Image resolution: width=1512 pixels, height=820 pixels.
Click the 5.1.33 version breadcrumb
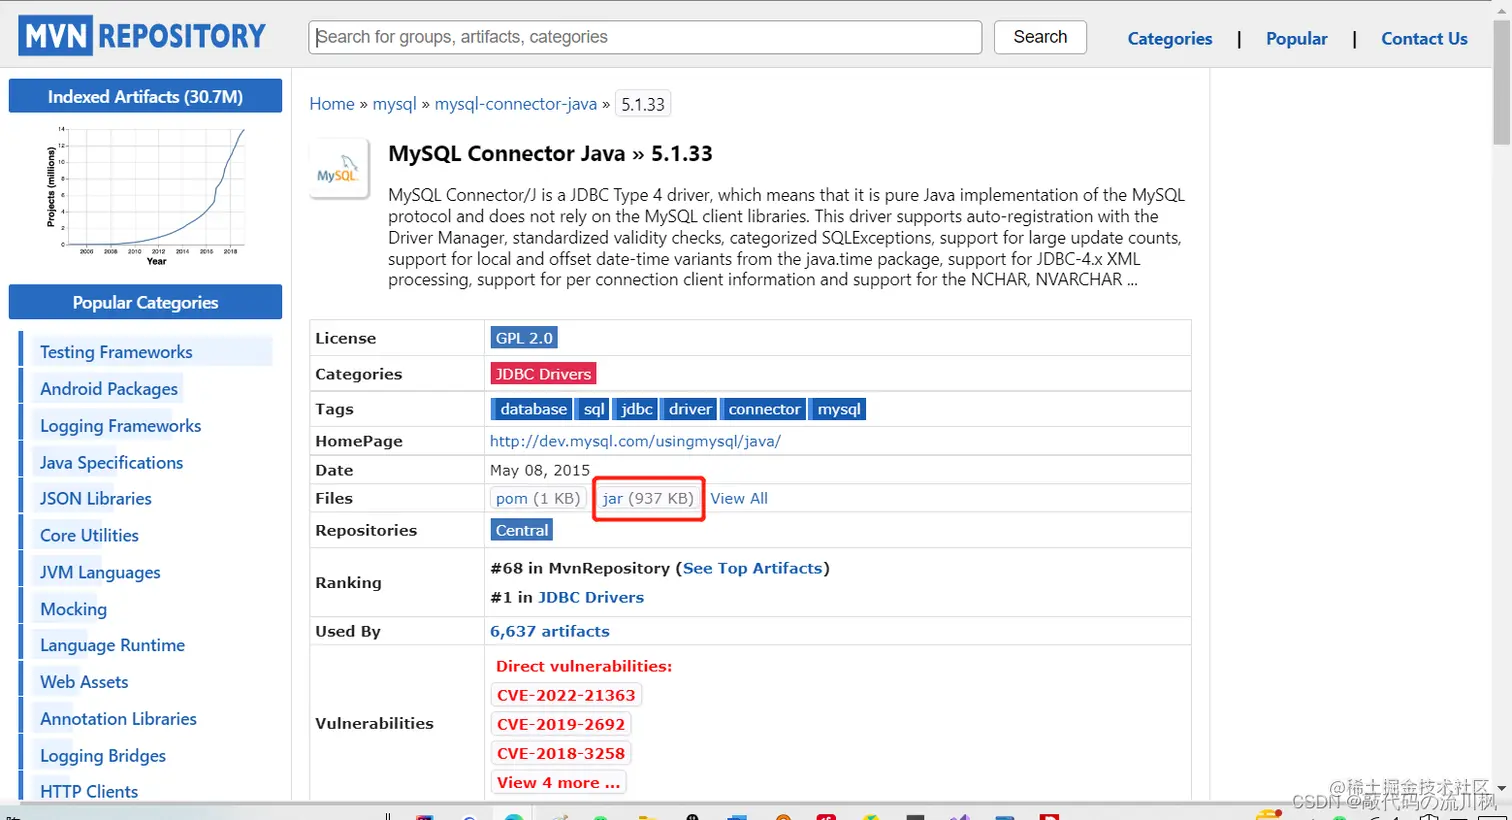pos(643,104)
